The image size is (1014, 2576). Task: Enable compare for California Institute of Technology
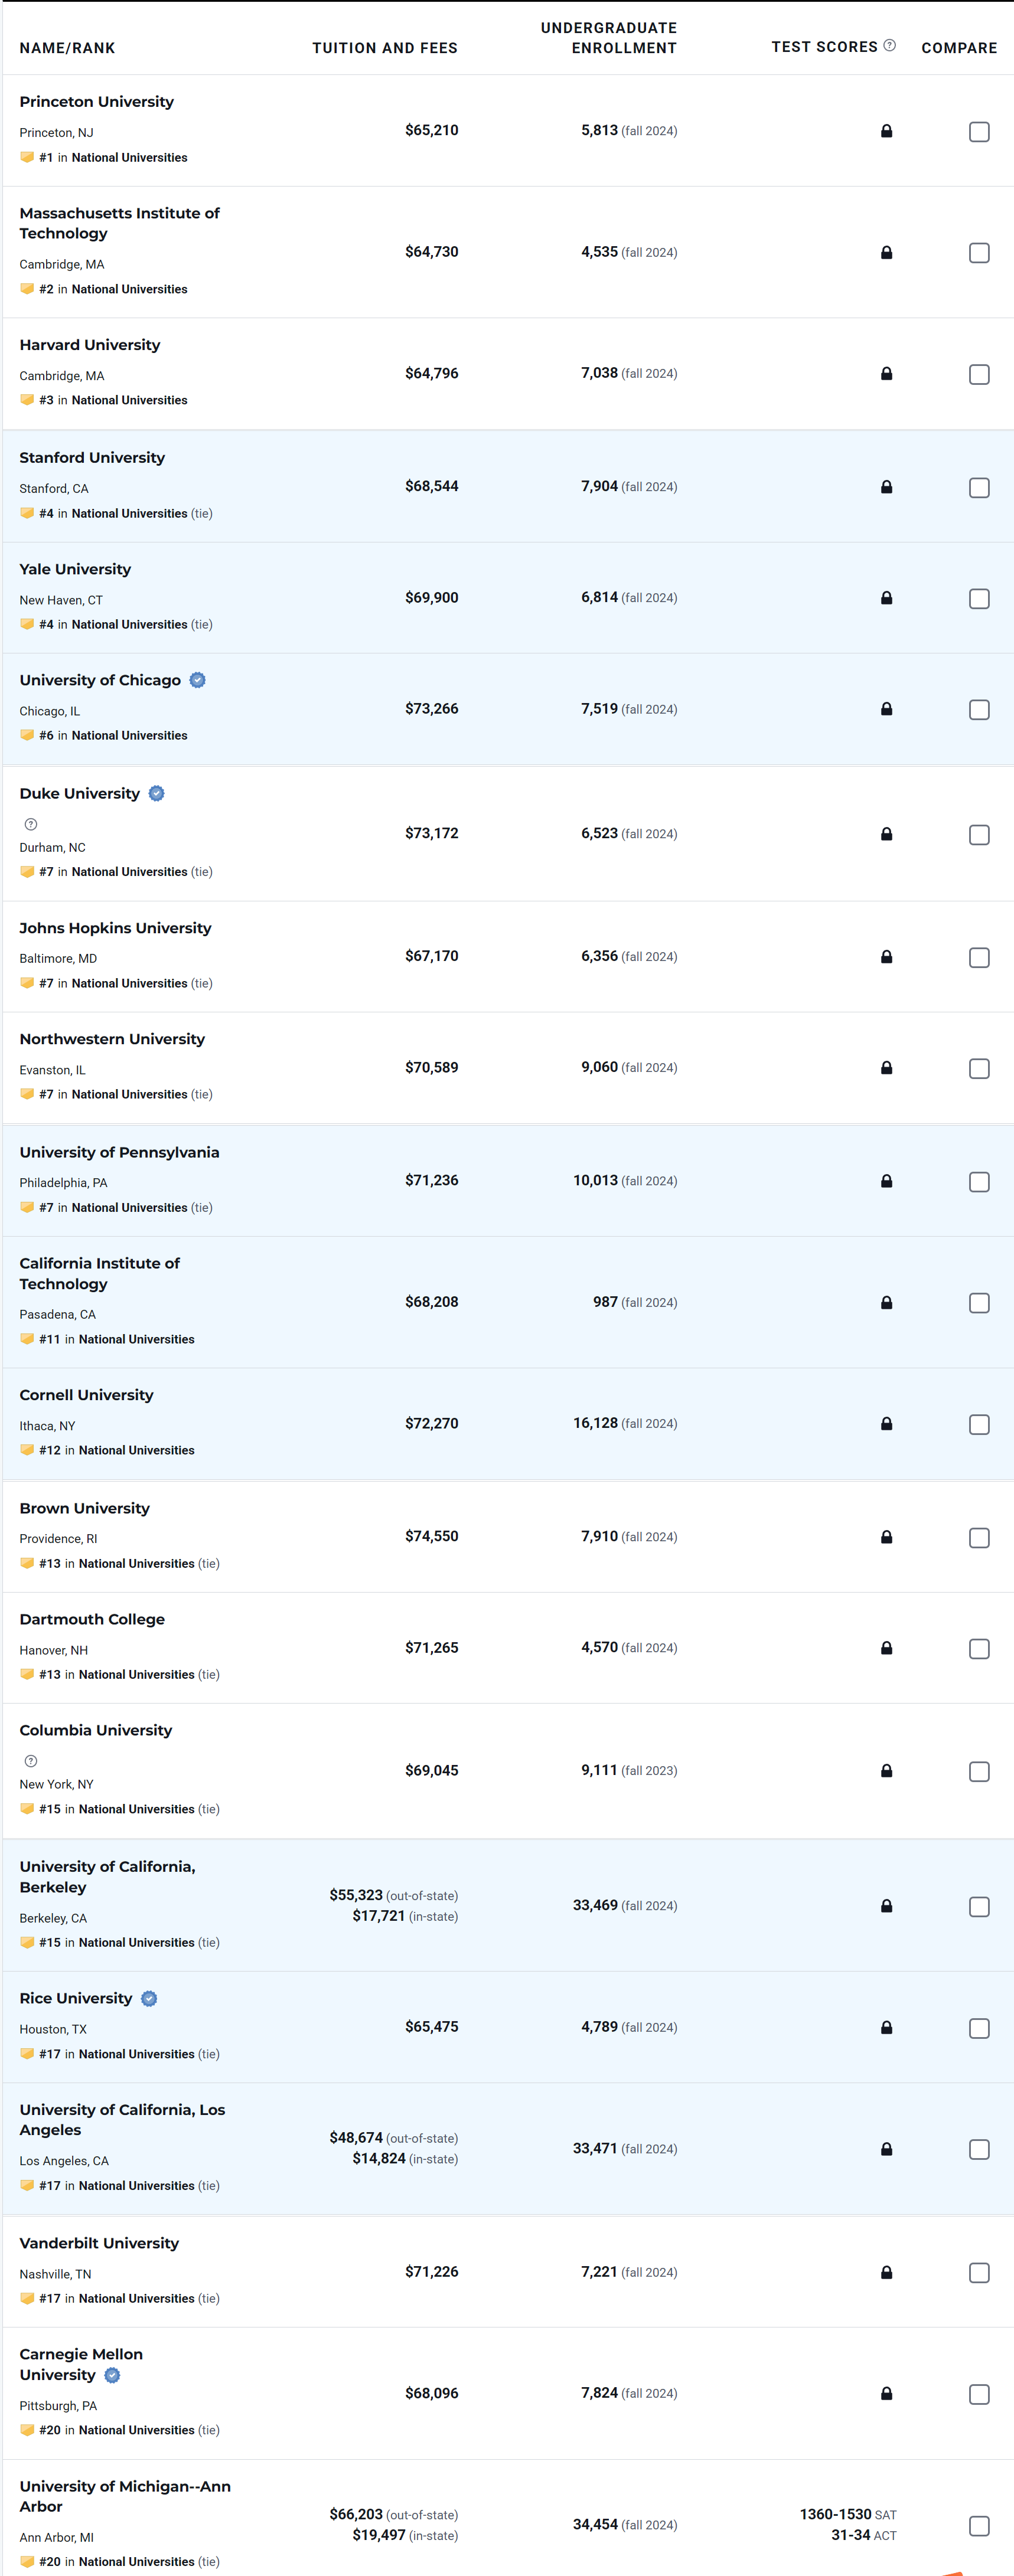click(978, 1303)
